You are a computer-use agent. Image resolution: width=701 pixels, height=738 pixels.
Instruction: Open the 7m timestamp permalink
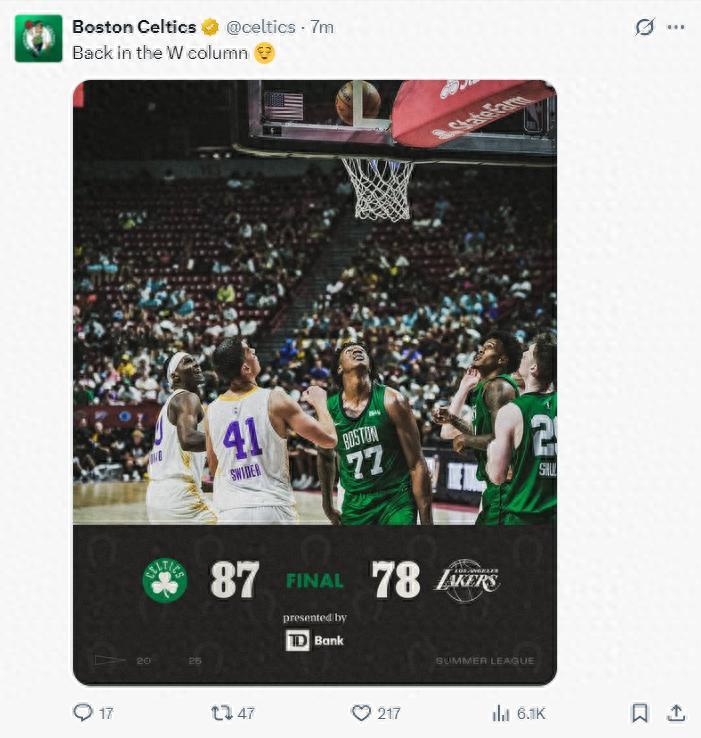(x=322, y=27)
